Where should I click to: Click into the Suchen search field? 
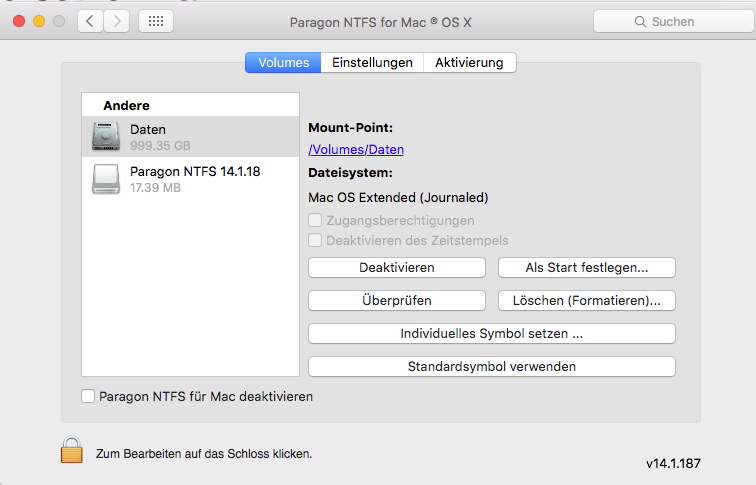pos(674,22)
